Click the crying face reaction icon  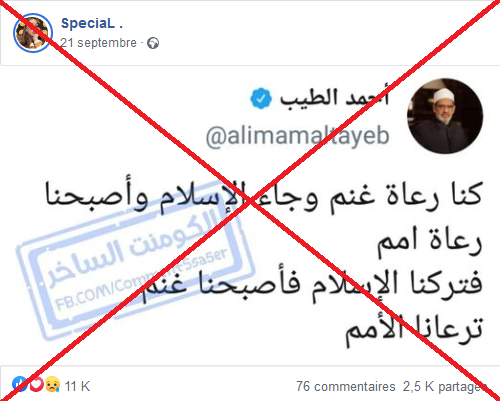[53, 384]
